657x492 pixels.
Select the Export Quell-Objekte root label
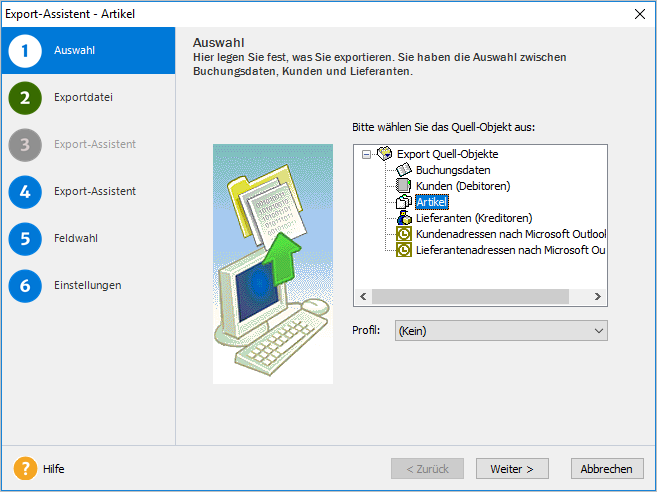[447, 154]
